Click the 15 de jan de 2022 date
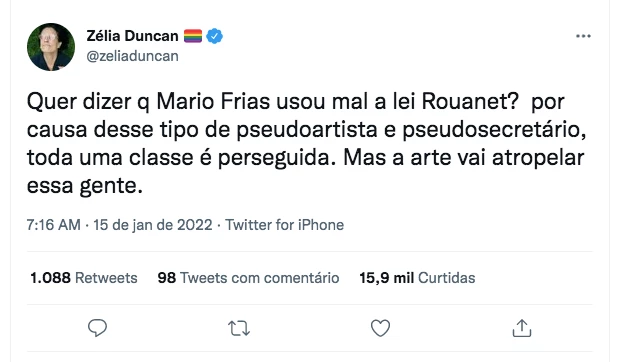The image size is (628, 362). tap(153, 225)
